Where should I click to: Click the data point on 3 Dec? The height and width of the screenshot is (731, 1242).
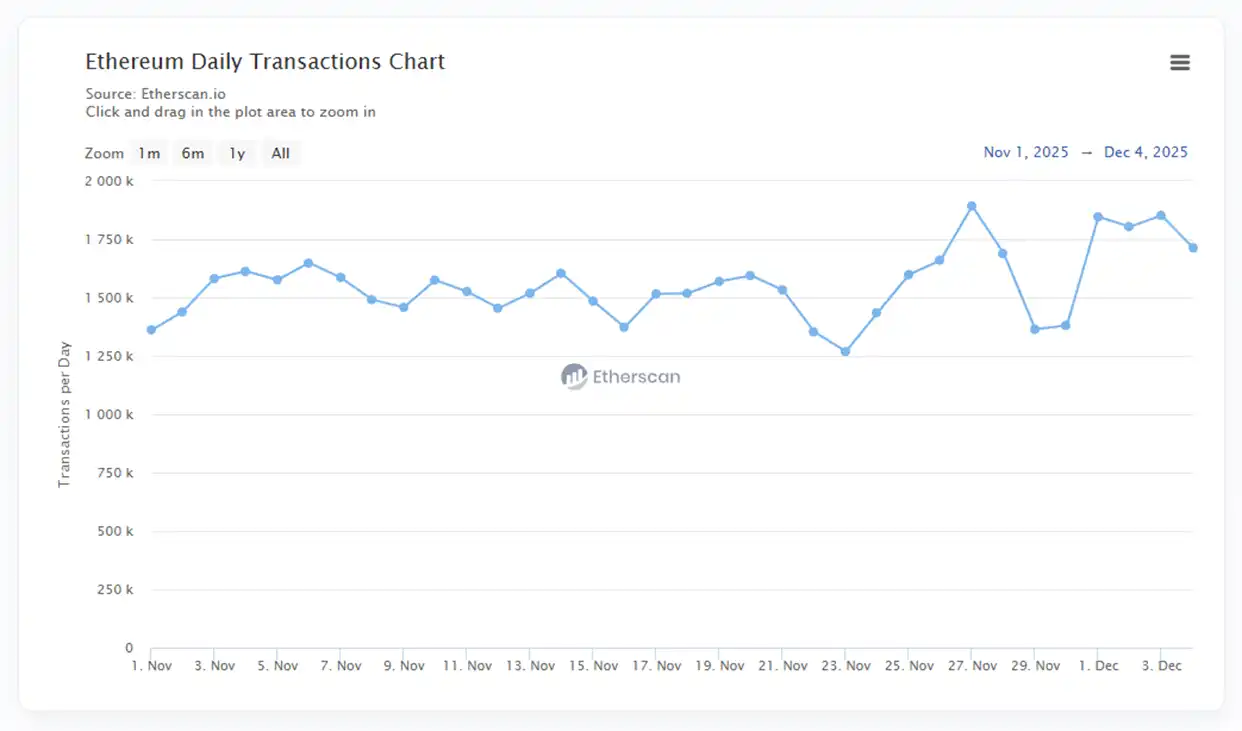click(1161, 215)
